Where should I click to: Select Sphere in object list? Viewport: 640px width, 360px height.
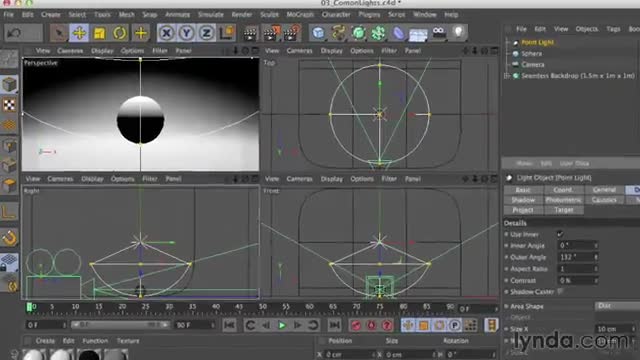coord(531,53)
